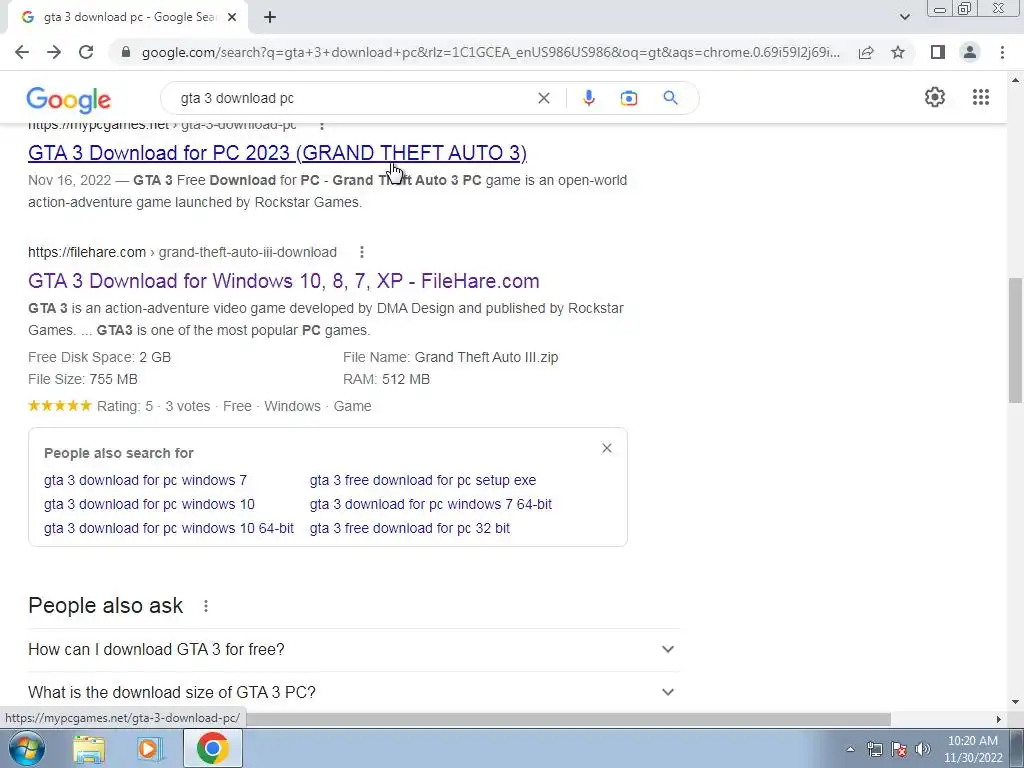The width and height of the screenshot is (1024, 768).
Task: Launch Windows Media Player from the taskbar
Action: point(150,748)
